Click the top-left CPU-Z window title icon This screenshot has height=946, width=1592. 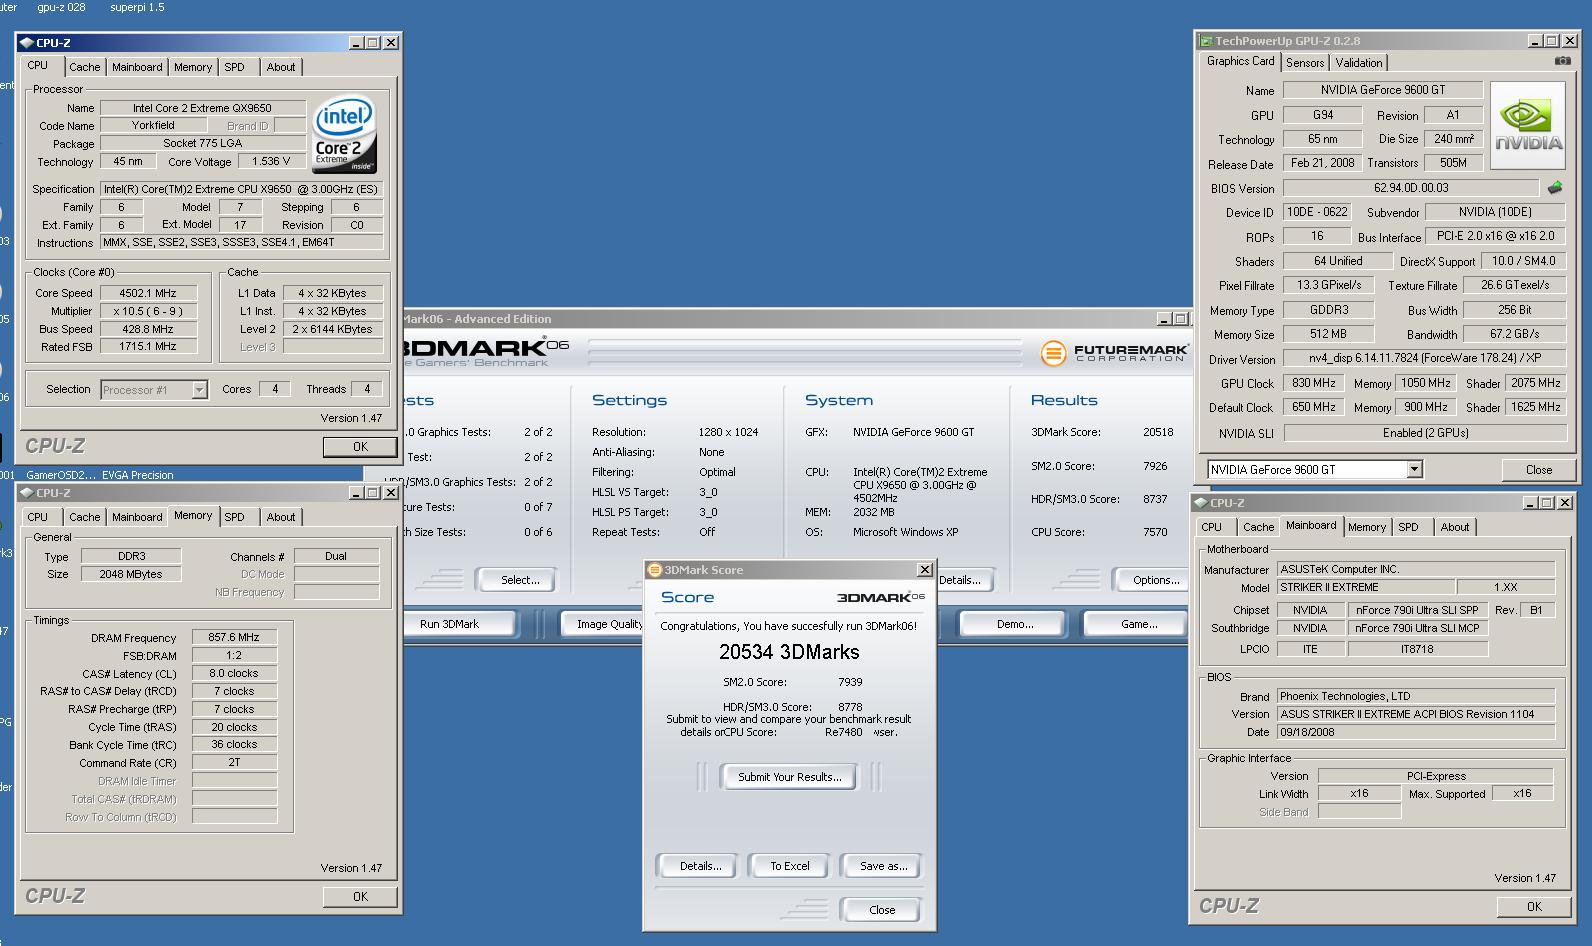tap(26, 43)
